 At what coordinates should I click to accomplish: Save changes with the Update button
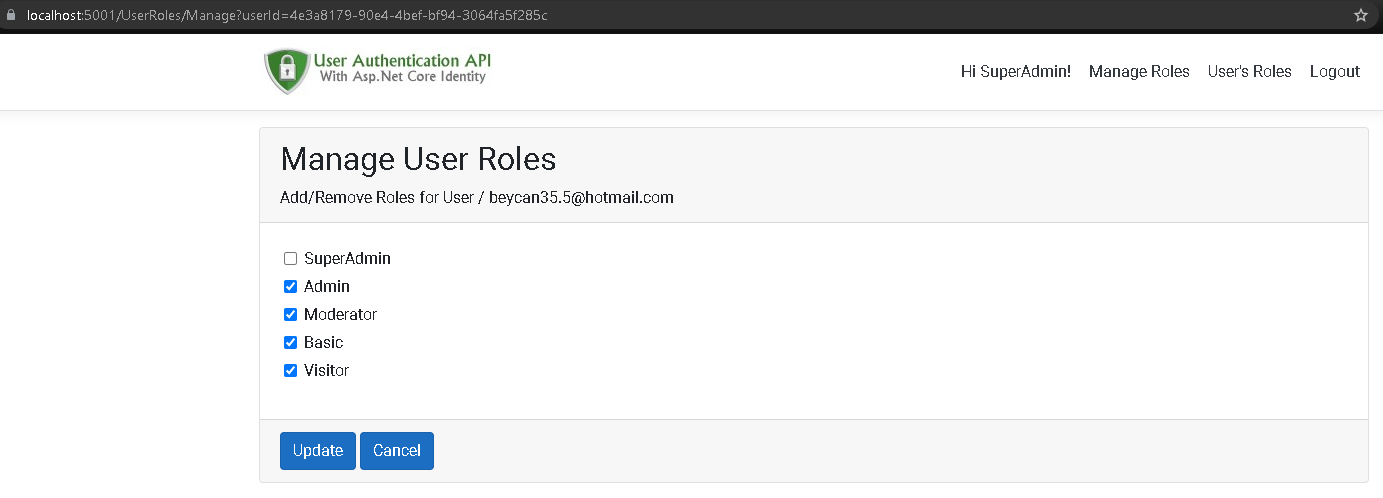tap(318, 450)
